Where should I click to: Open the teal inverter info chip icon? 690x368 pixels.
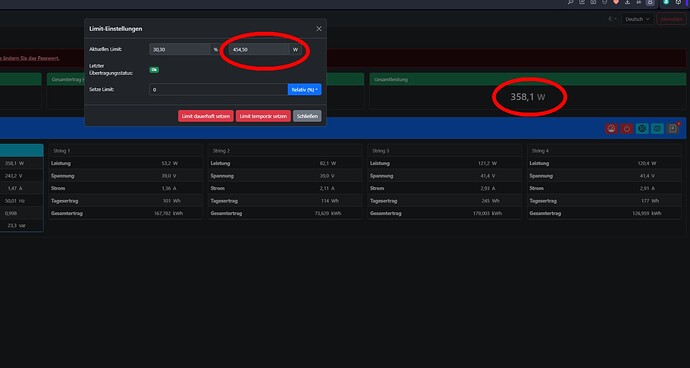click(x=642, y=129)
